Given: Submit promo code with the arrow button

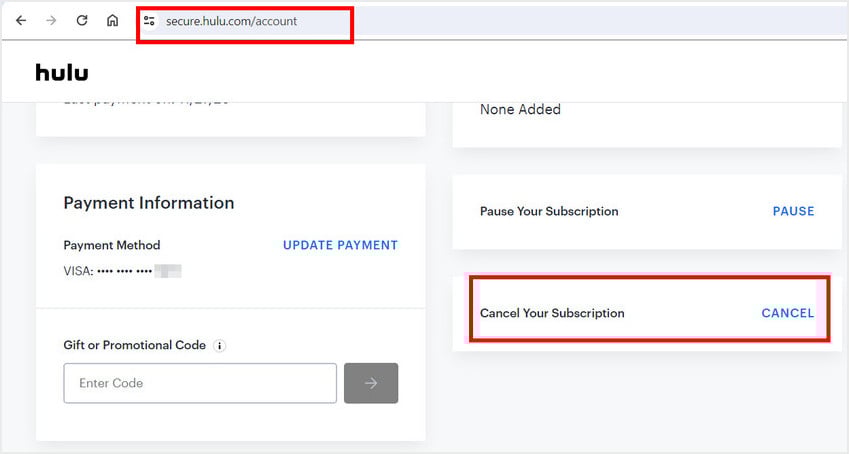Looking at the screenshot, I should [371, 383].
